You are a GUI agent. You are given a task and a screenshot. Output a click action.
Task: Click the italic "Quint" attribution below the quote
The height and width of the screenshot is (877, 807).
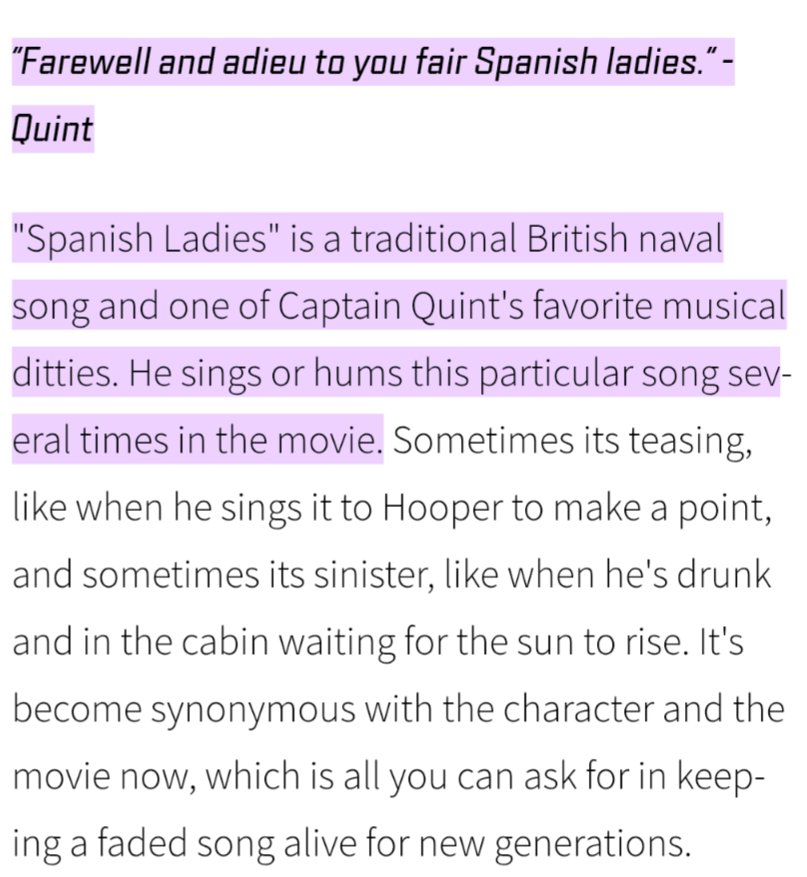pos(52,129)
